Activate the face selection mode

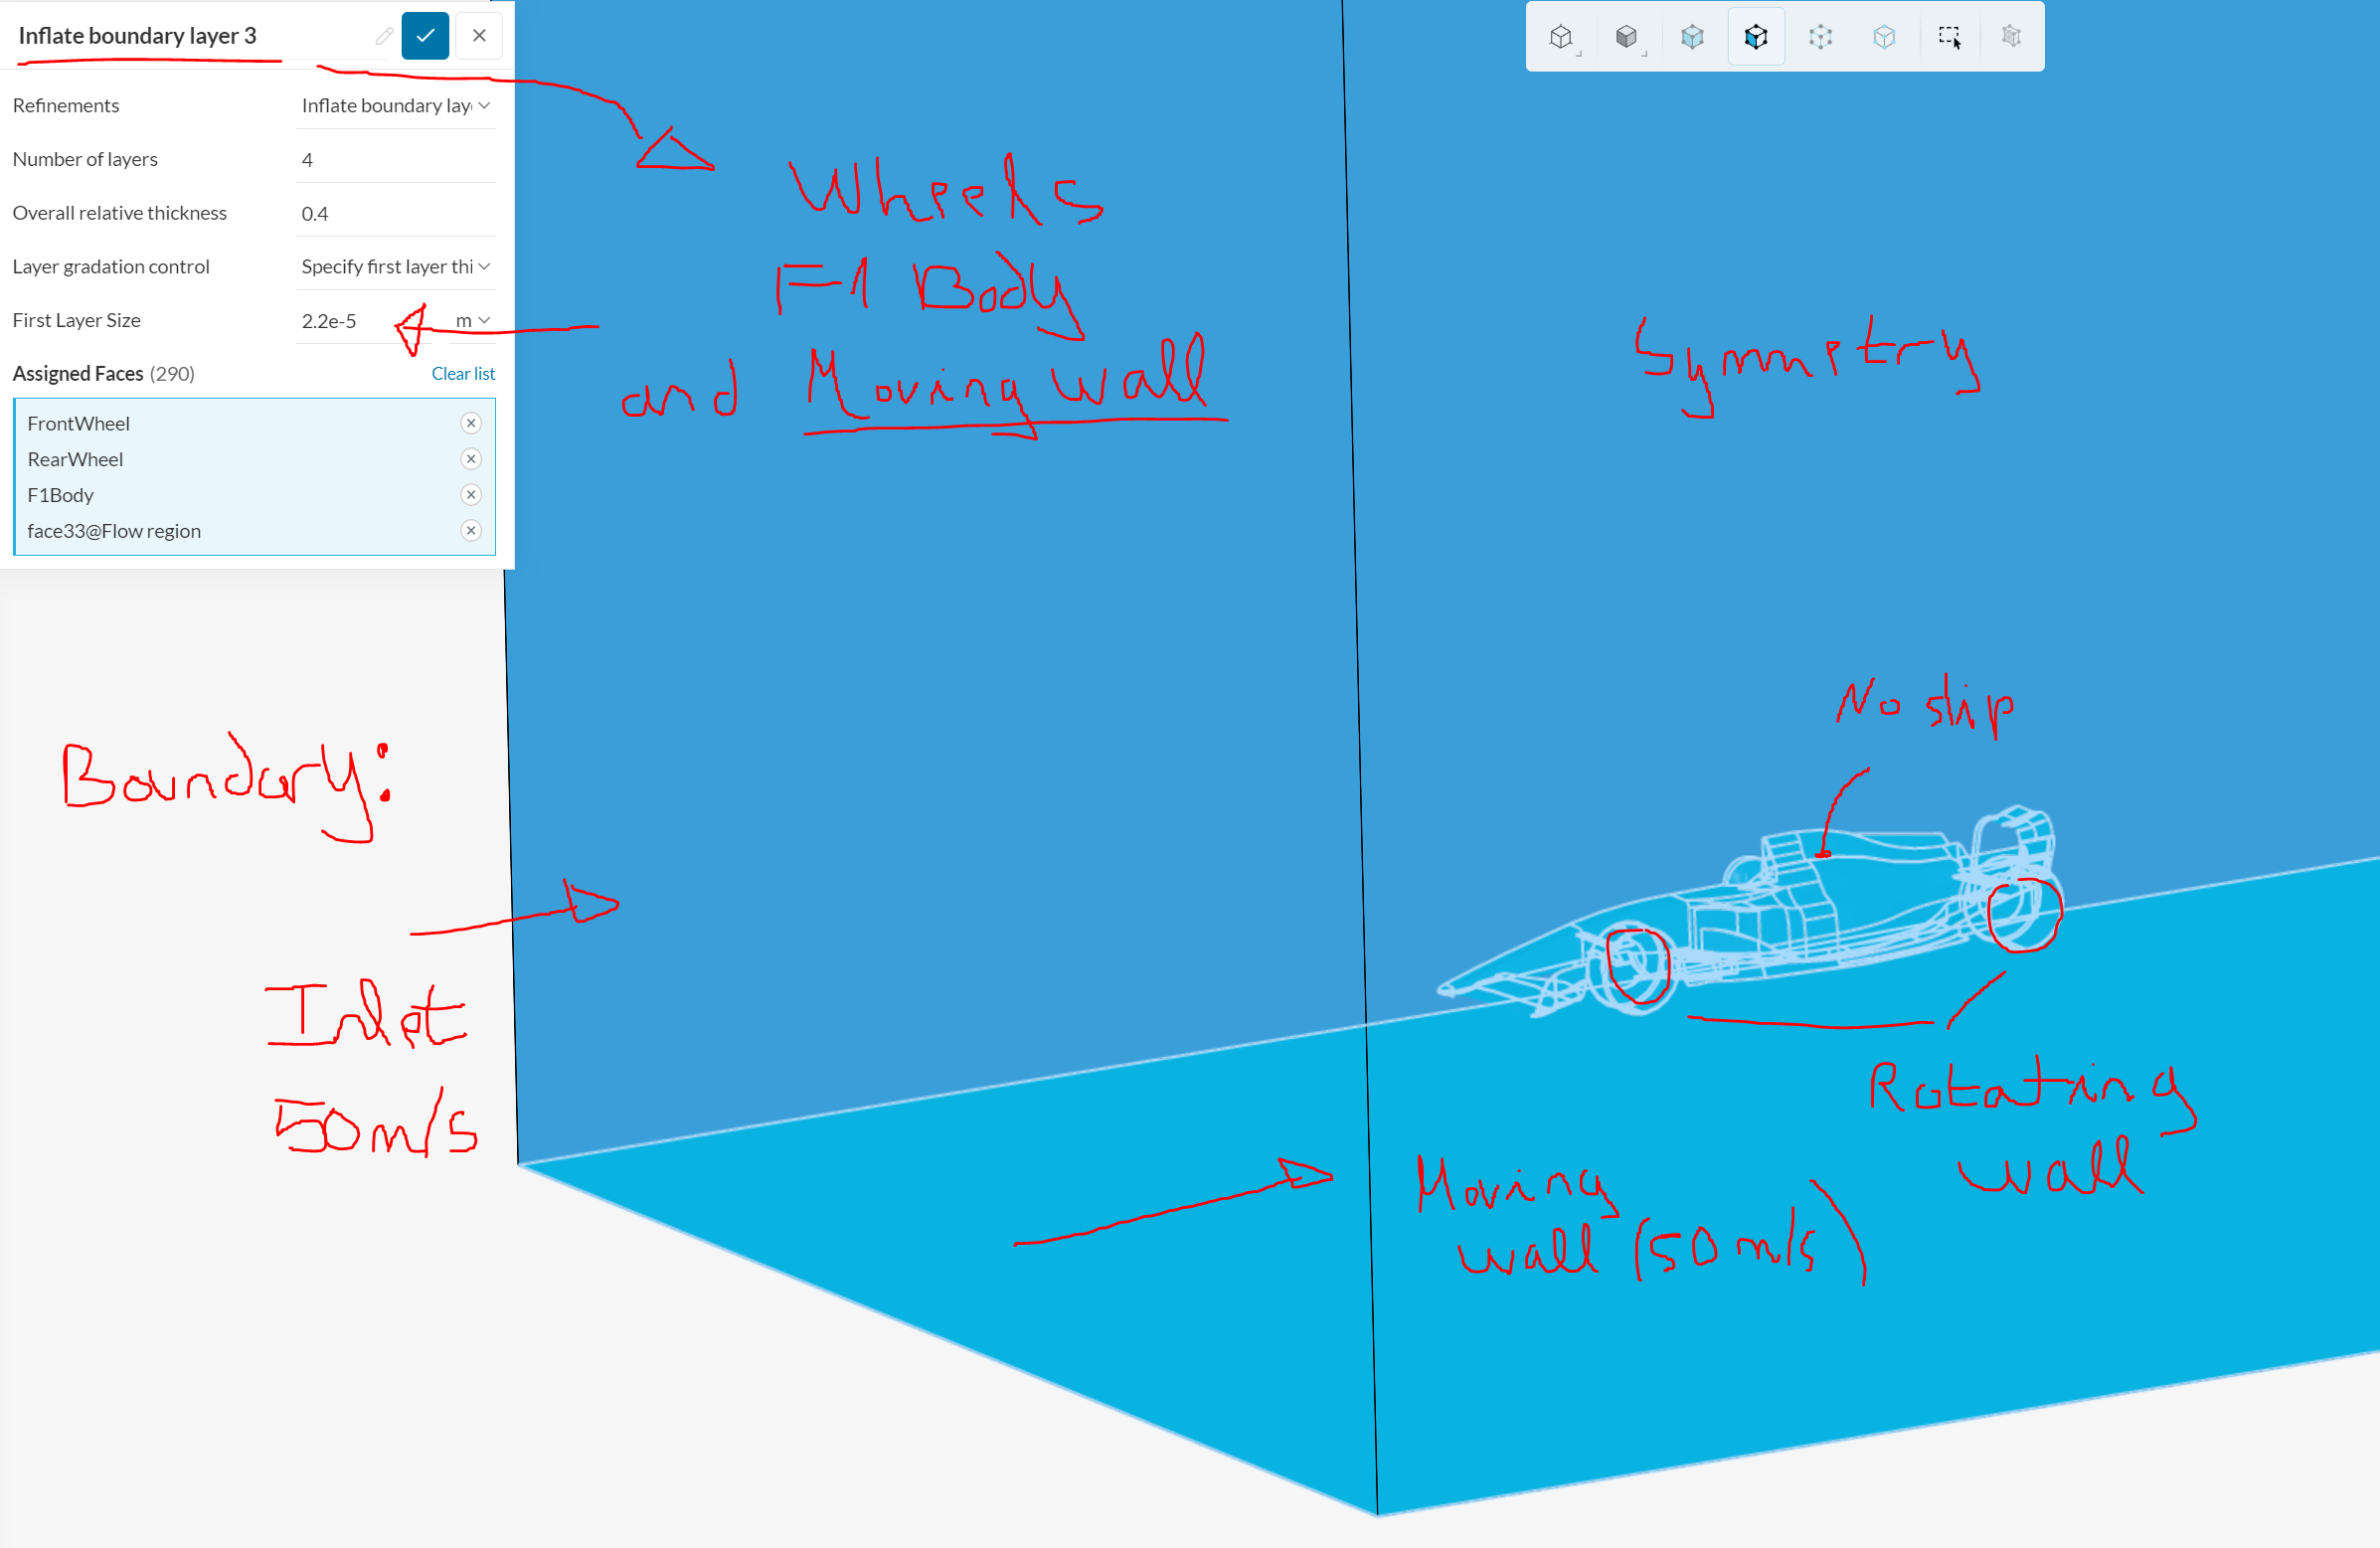pos(1756,37)
